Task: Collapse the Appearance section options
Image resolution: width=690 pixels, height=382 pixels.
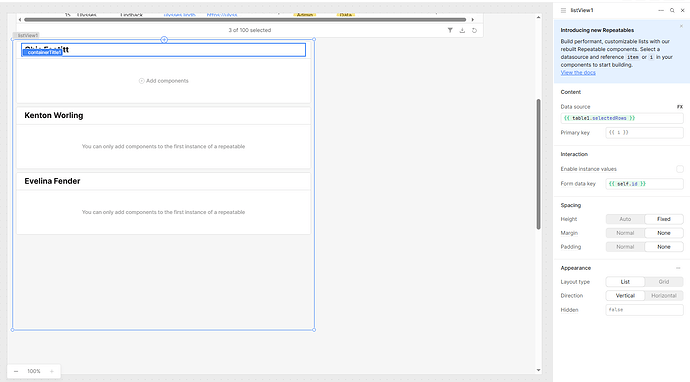Action: coord(678,268)
